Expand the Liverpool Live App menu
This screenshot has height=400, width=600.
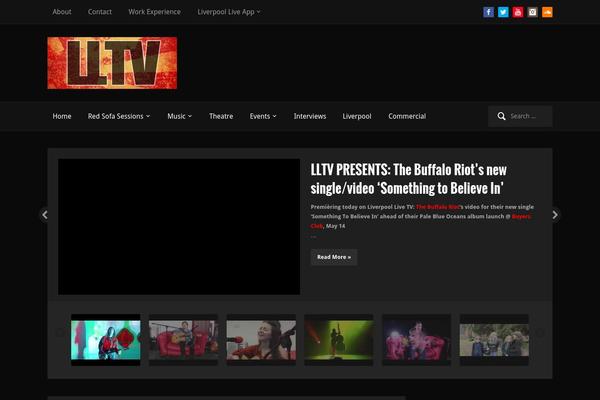point(229,12)
